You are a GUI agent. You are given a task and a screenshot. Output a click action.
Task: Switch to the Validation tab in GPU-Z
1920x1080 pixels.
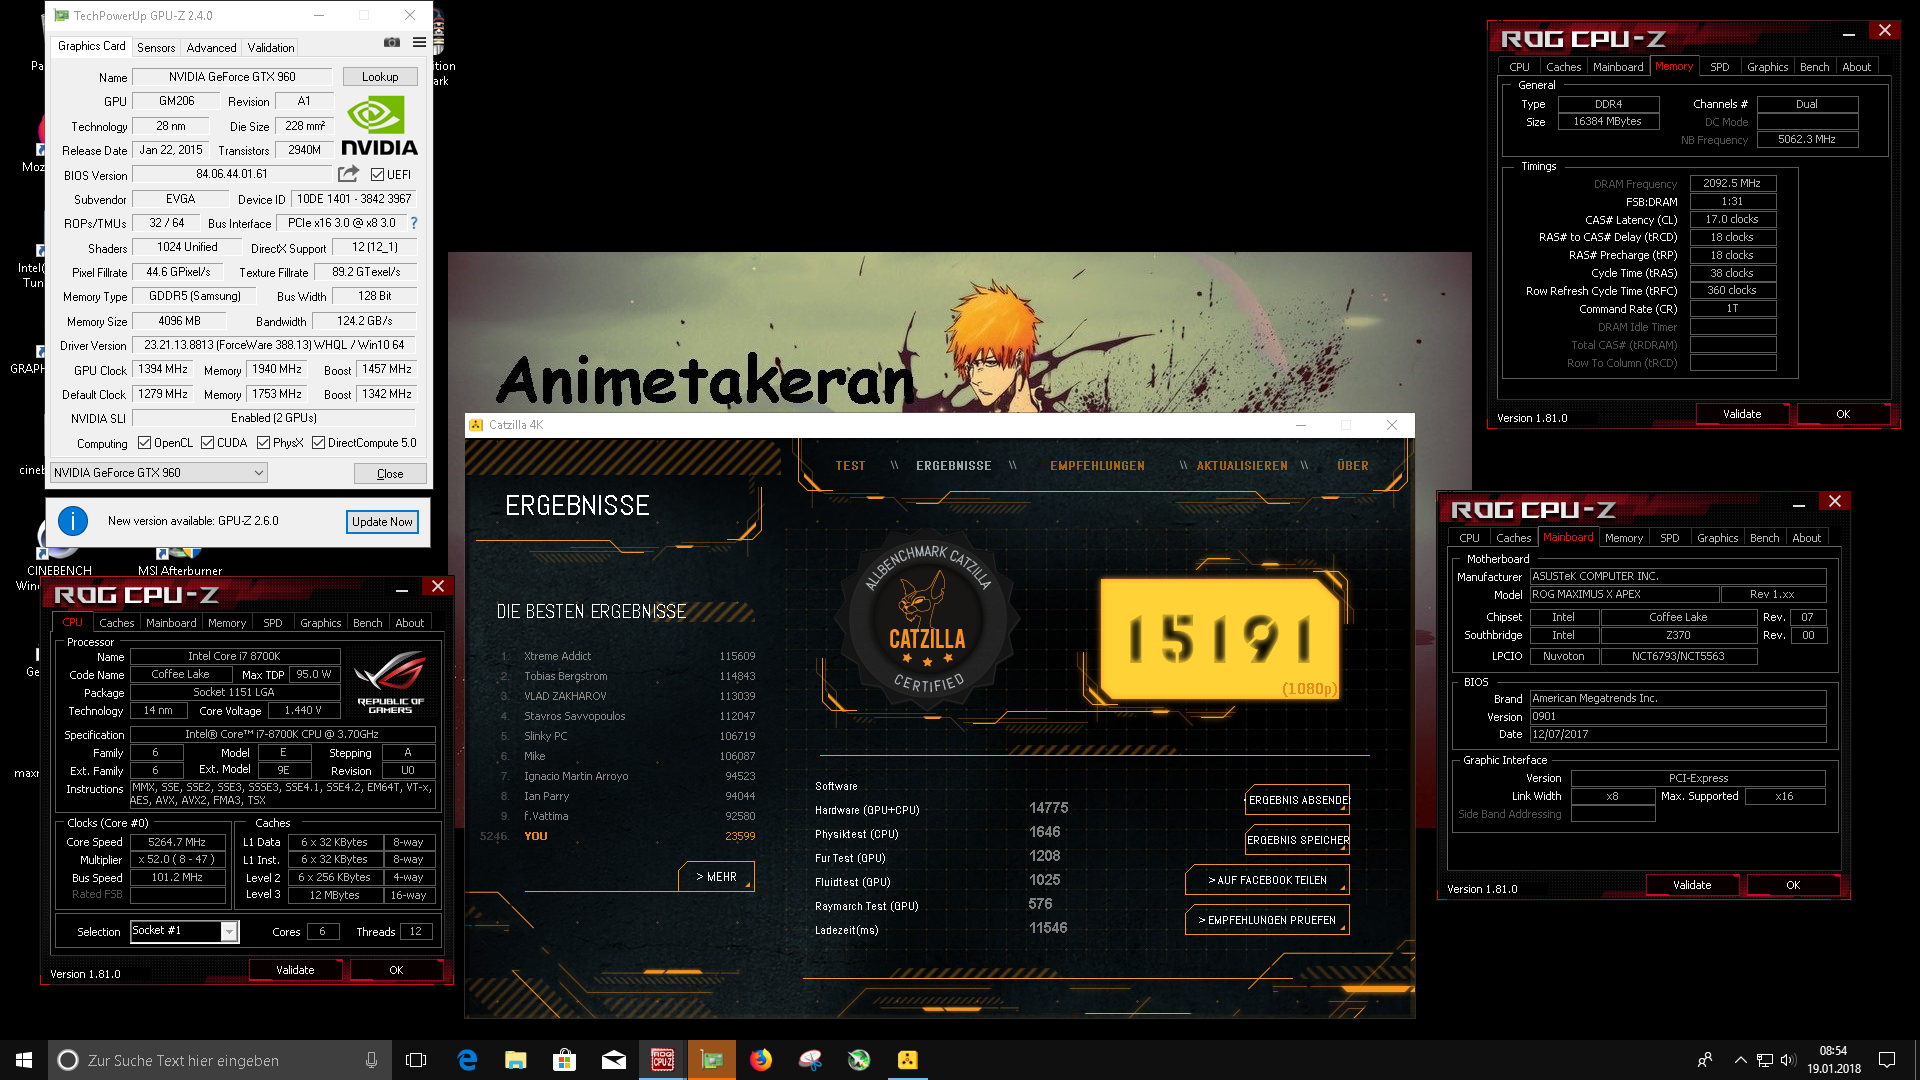[271, 48]
